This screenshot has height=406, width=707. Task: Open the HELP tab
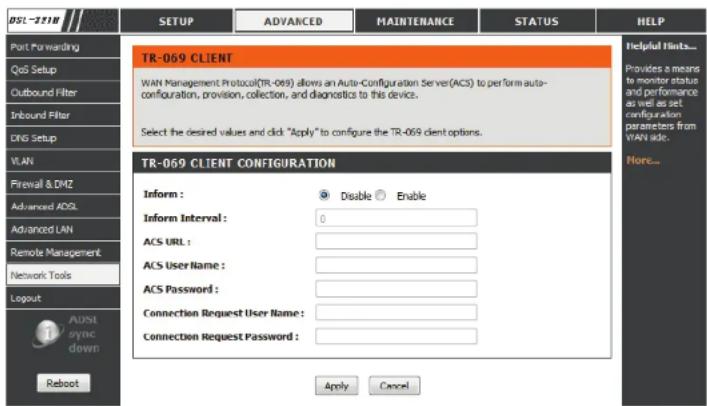point(651,21)
